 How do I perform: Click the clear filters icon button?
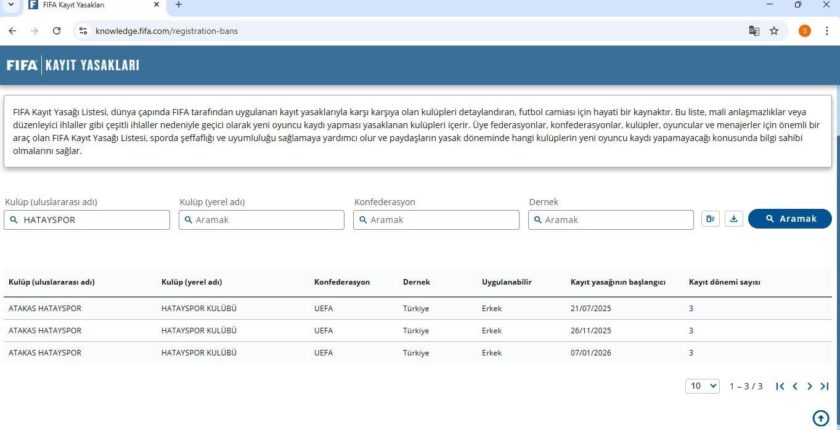point(710,219)
